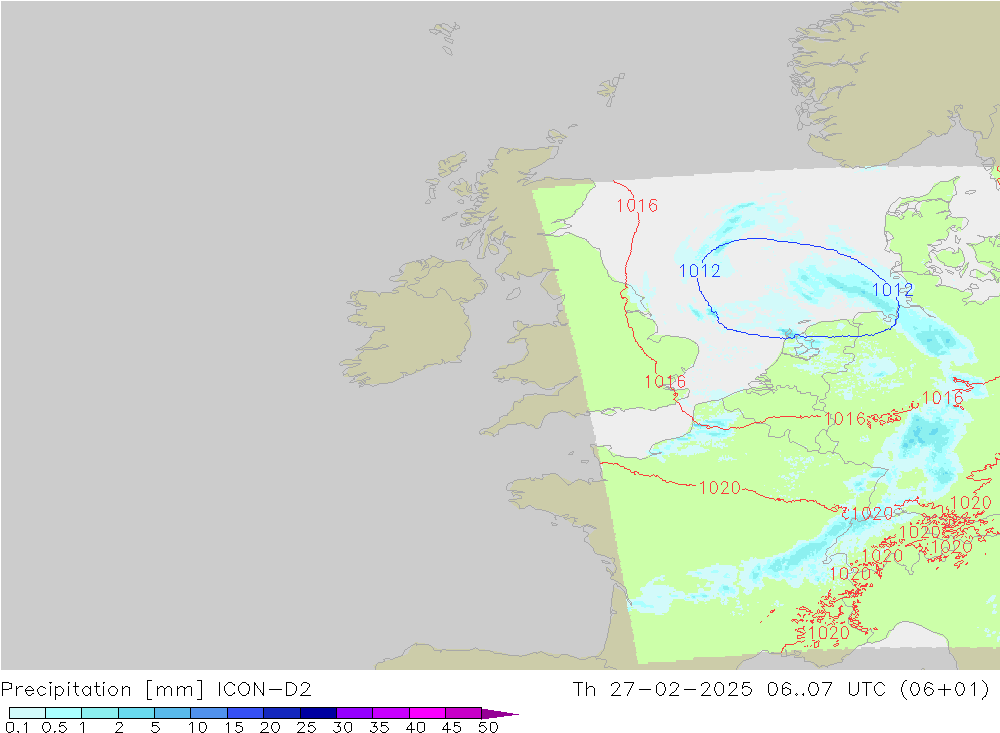Click the southernmost 1020 label near the Mediterranean
Viewport: 1000px width, 733px height.
point(828,633)
